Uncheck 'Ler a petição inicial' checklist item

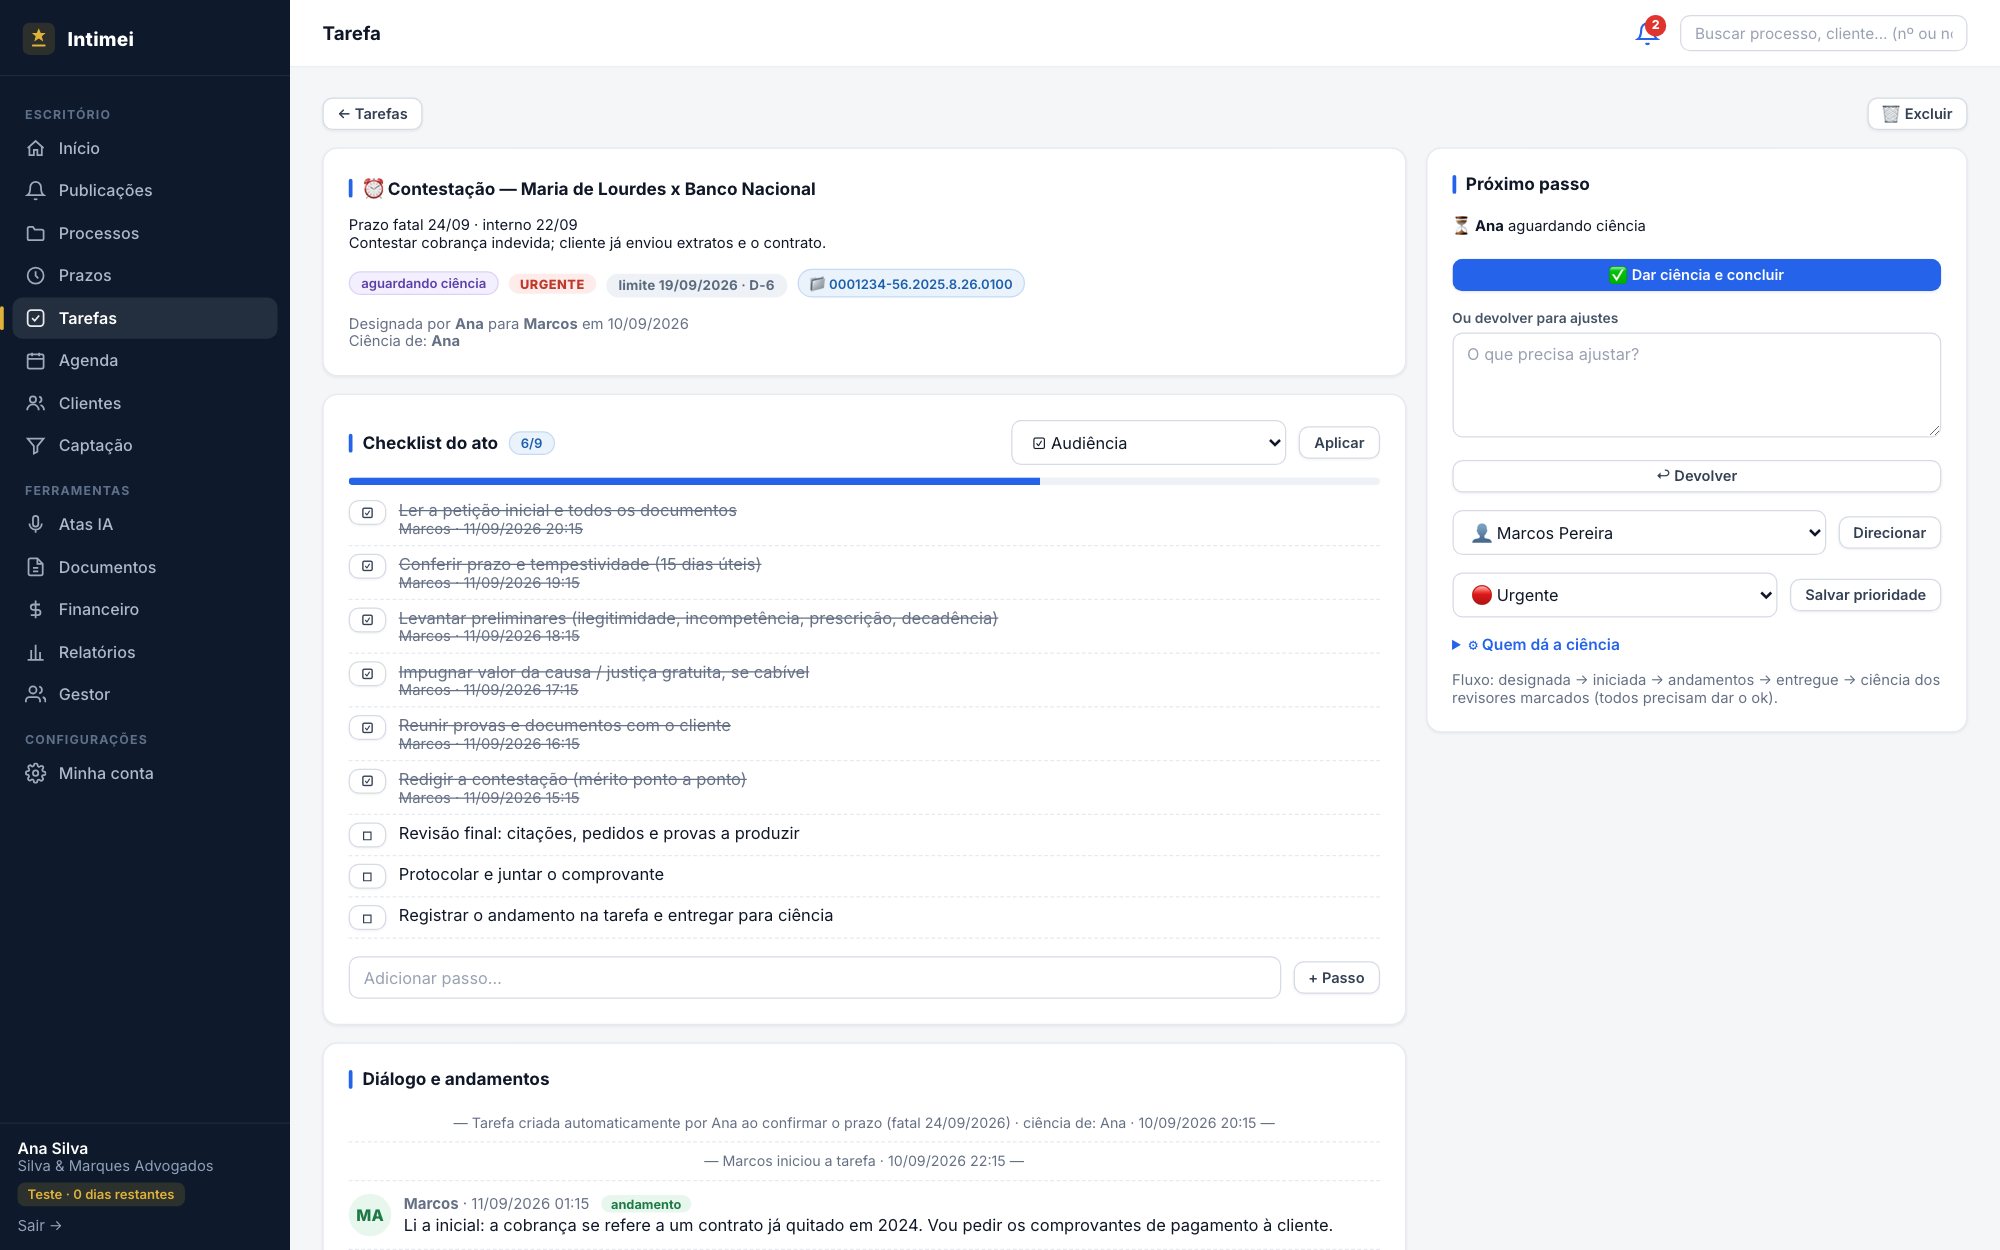coord(367,513)
